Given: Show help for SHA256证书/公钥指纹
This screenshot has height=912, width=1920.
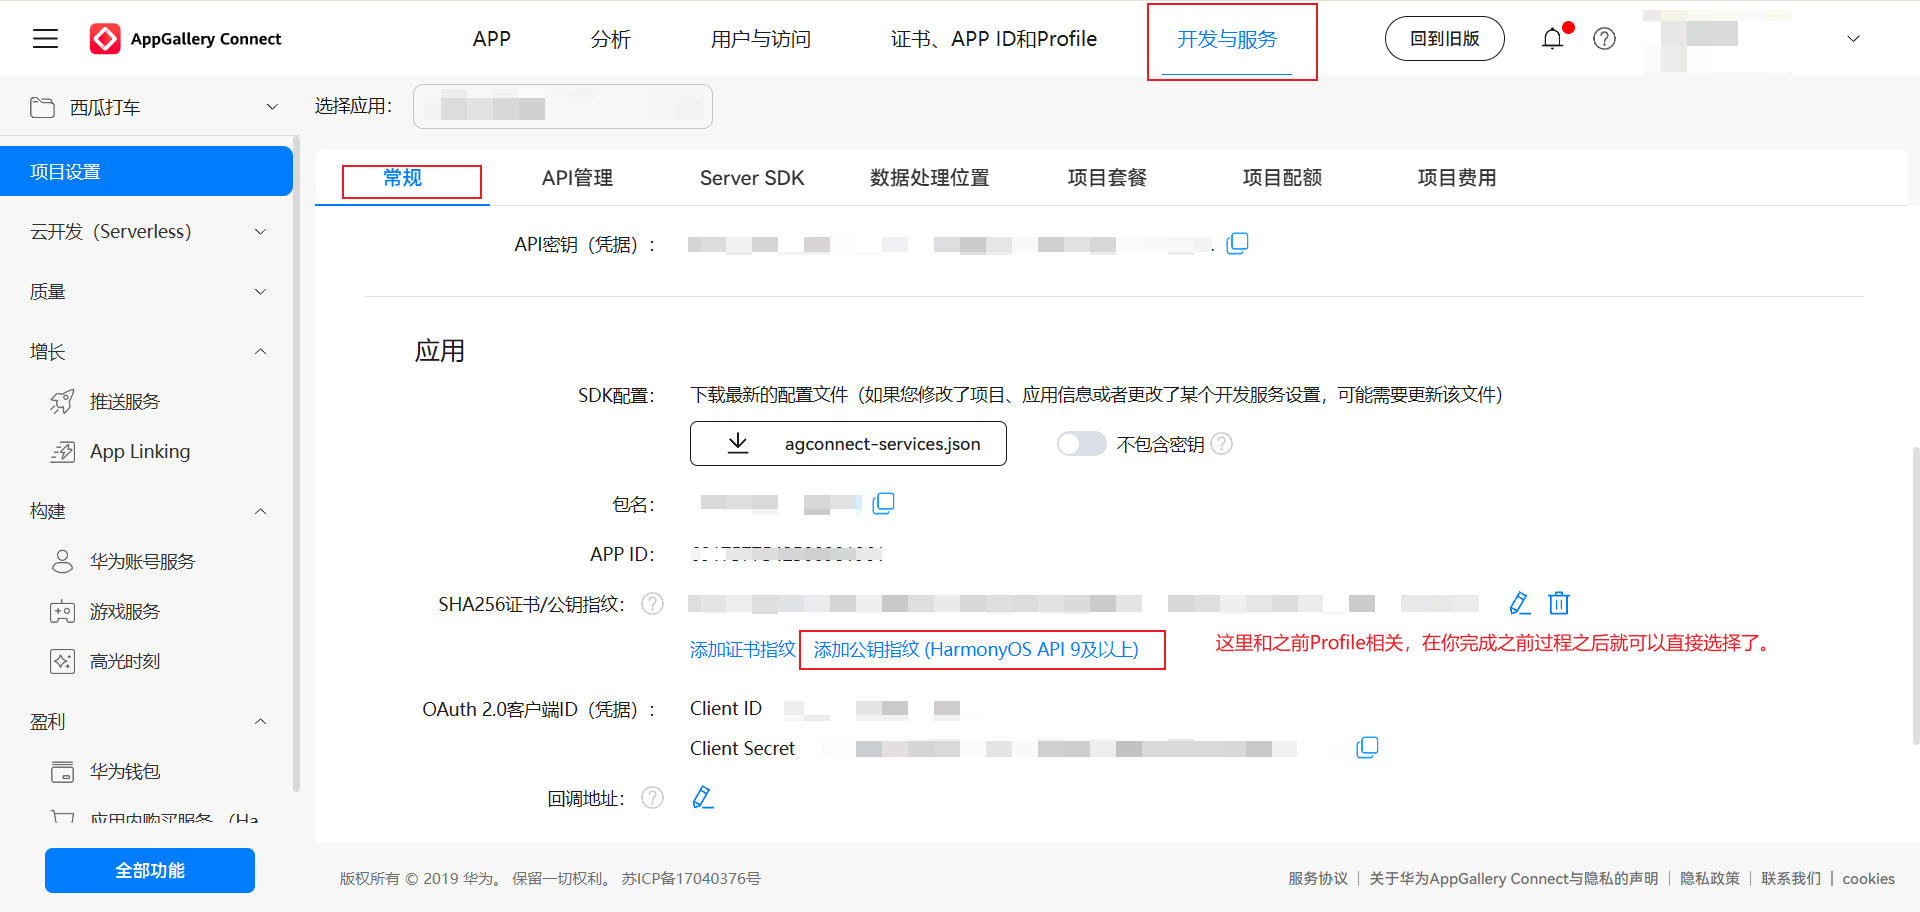Looking at the screenshot, I should tap(652, 604).
